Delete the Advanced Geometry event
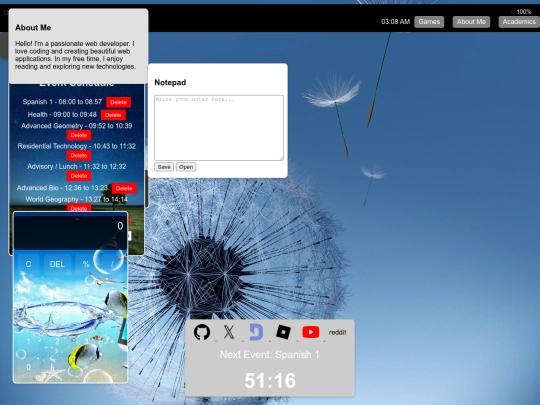Screen dimensions: 540x405 [x=79, y=135]
